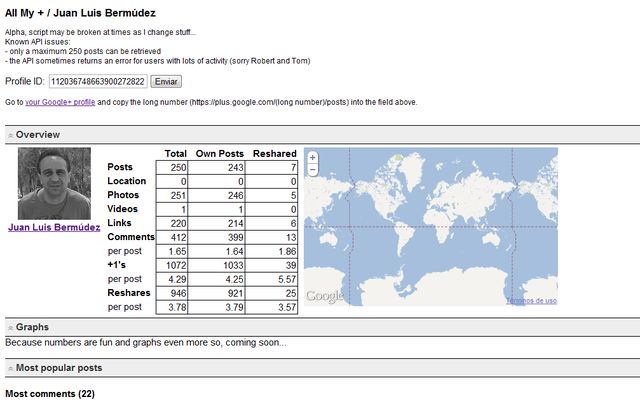Click the per post value 4.29

[x=177, y=280]
